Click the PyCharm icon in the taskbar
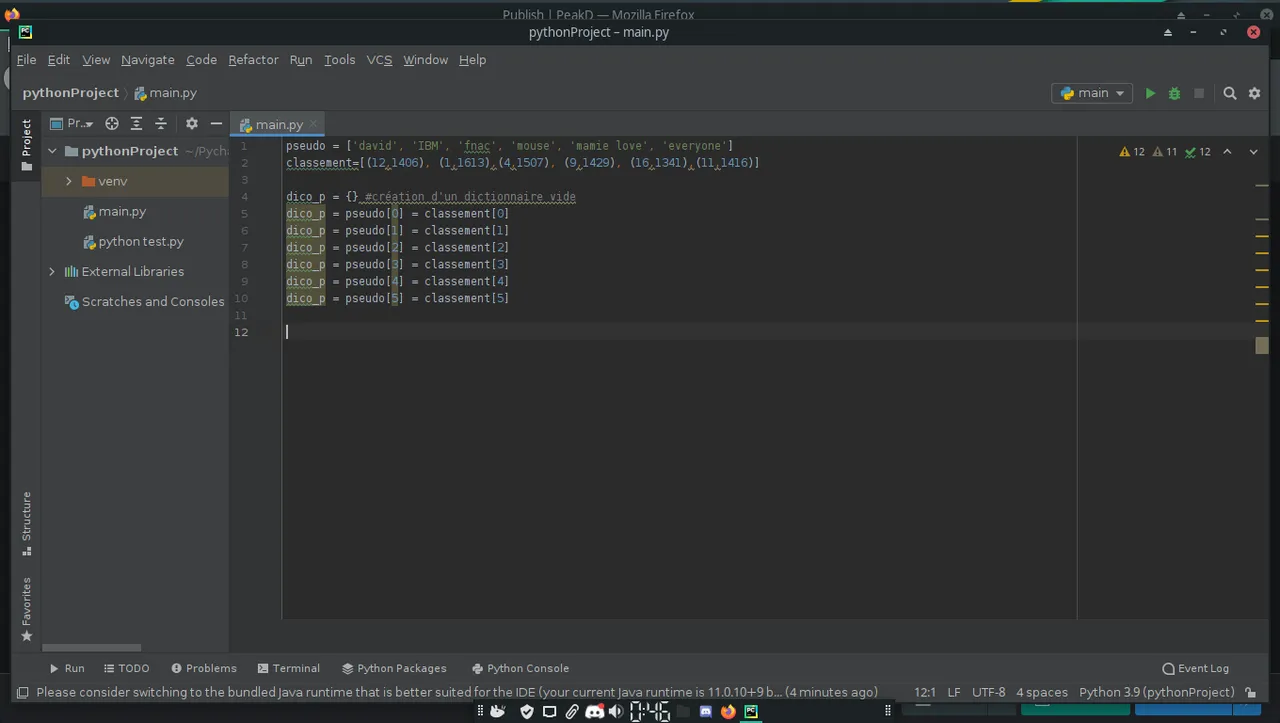The width and height of the screenshot is (1280, 723). [x=751, y=712]
